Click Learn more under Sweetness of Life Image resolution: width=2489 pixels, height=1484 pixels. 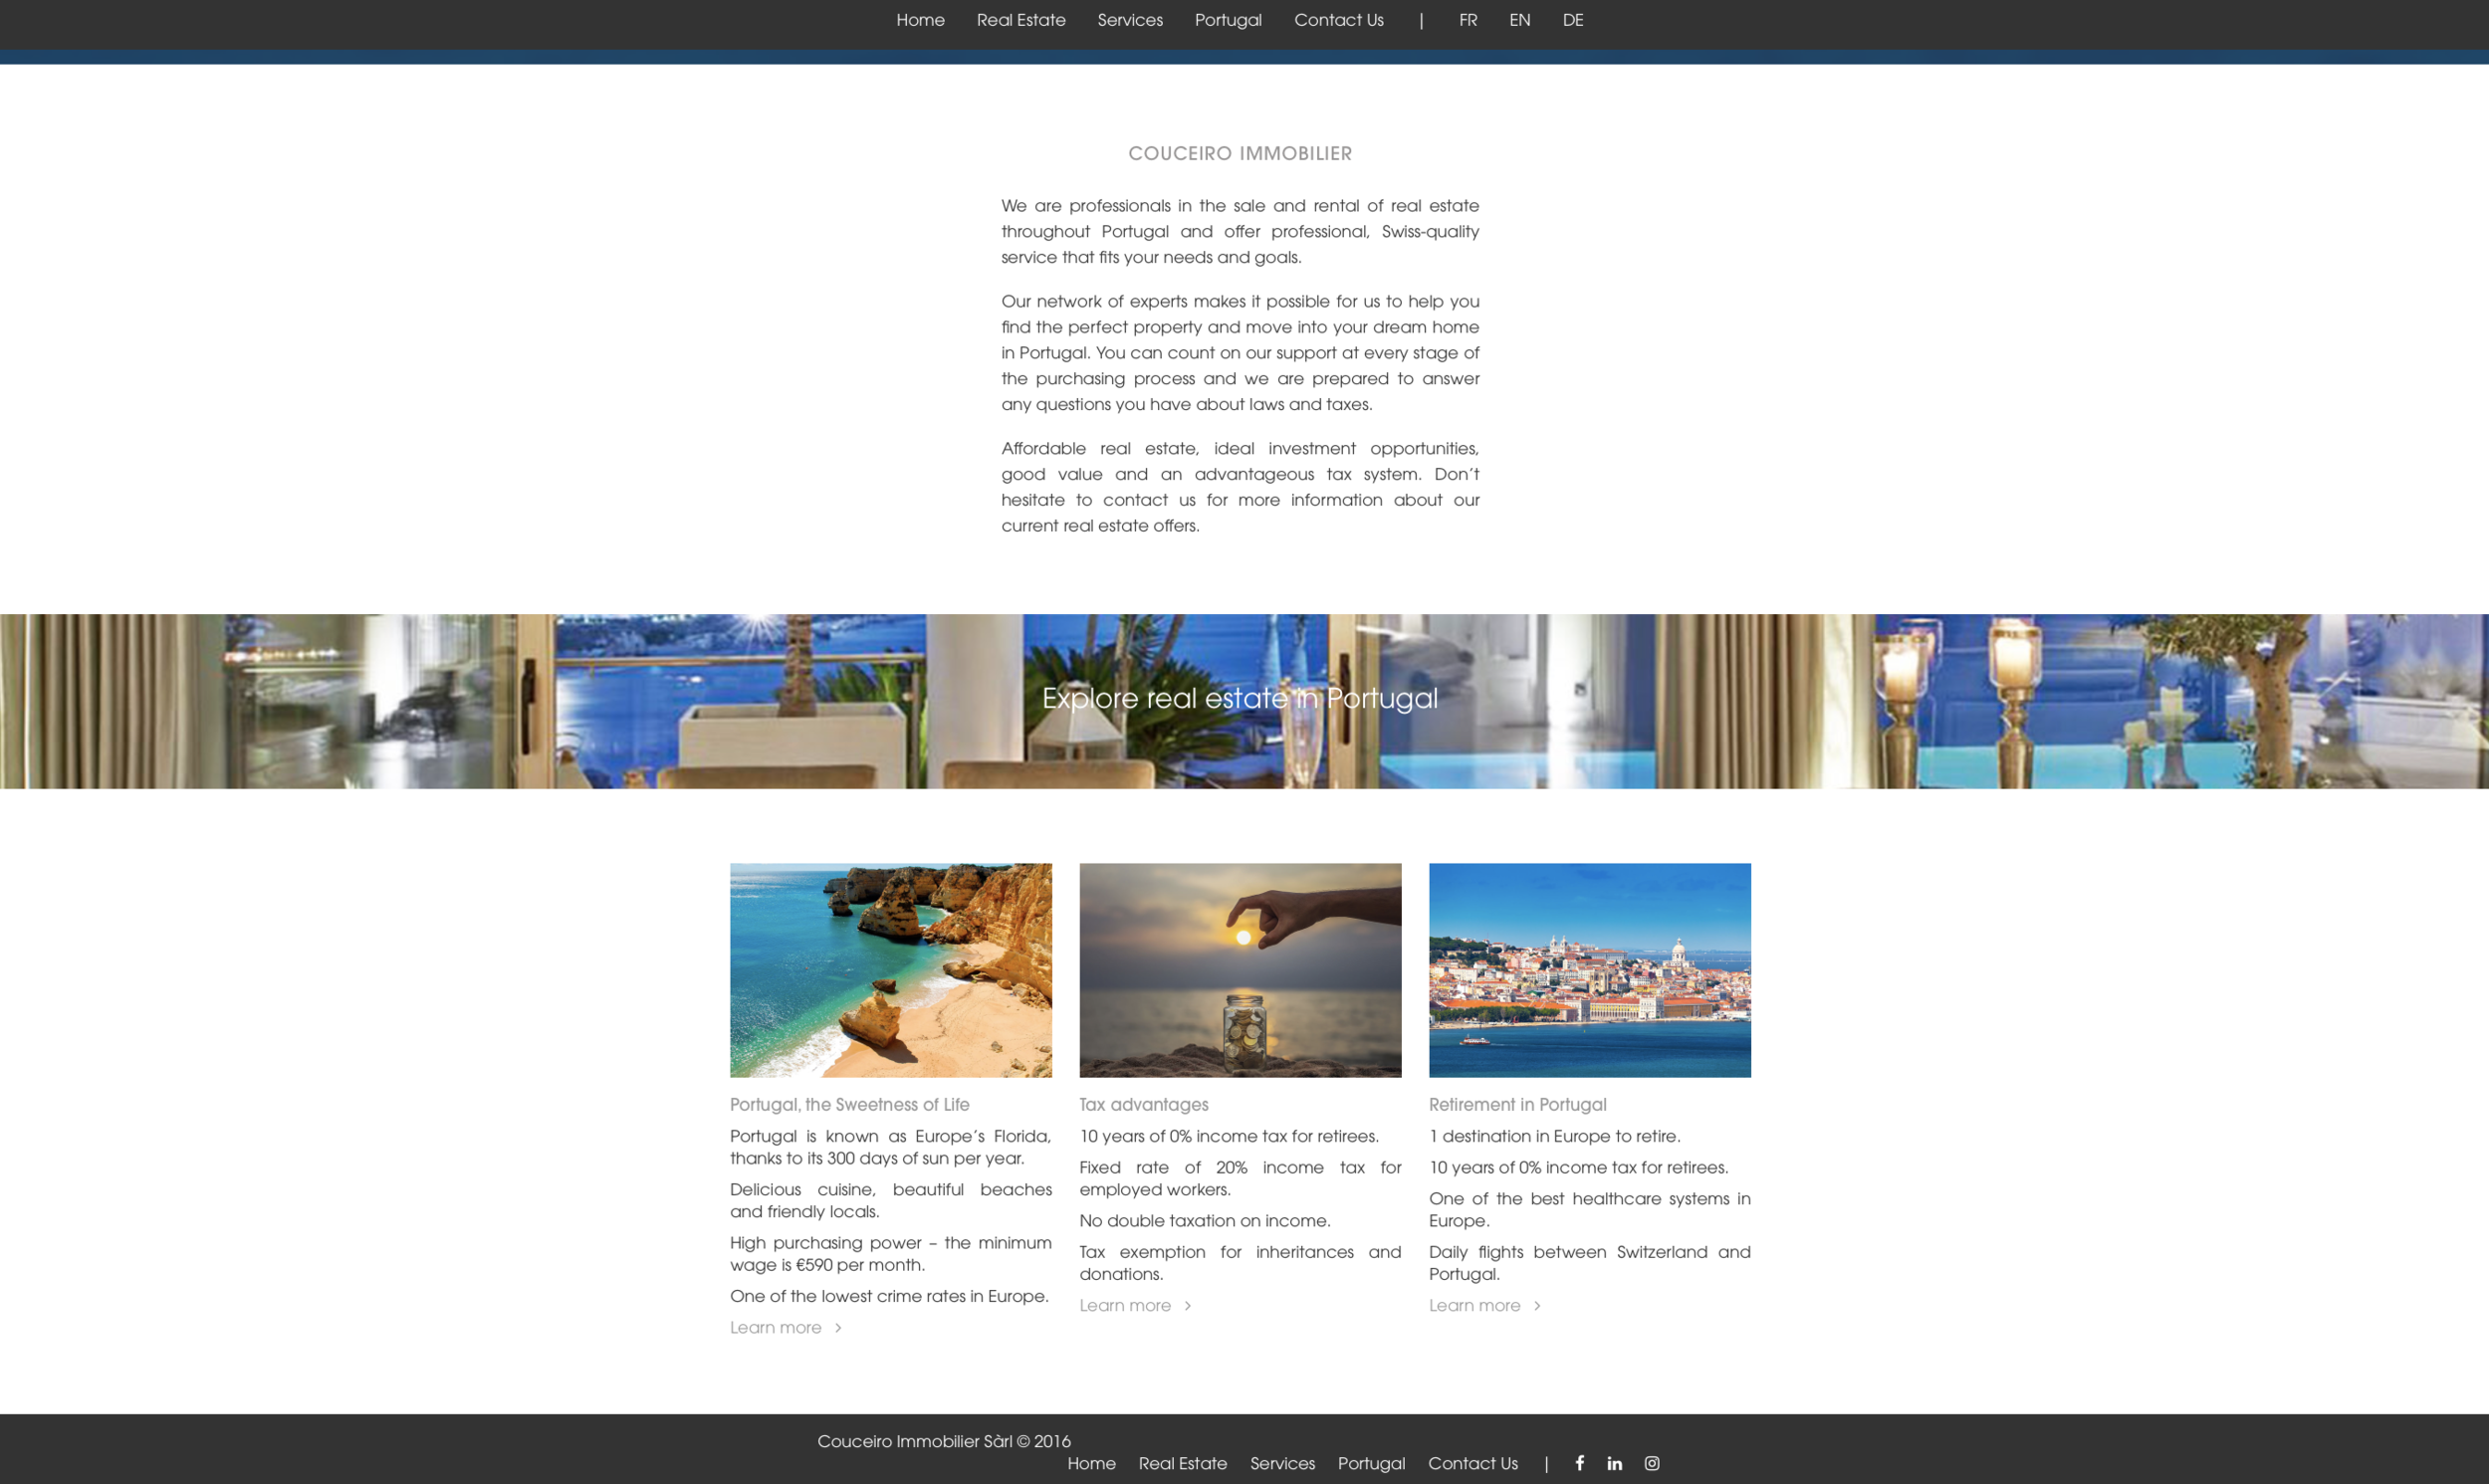(786, 1327)
